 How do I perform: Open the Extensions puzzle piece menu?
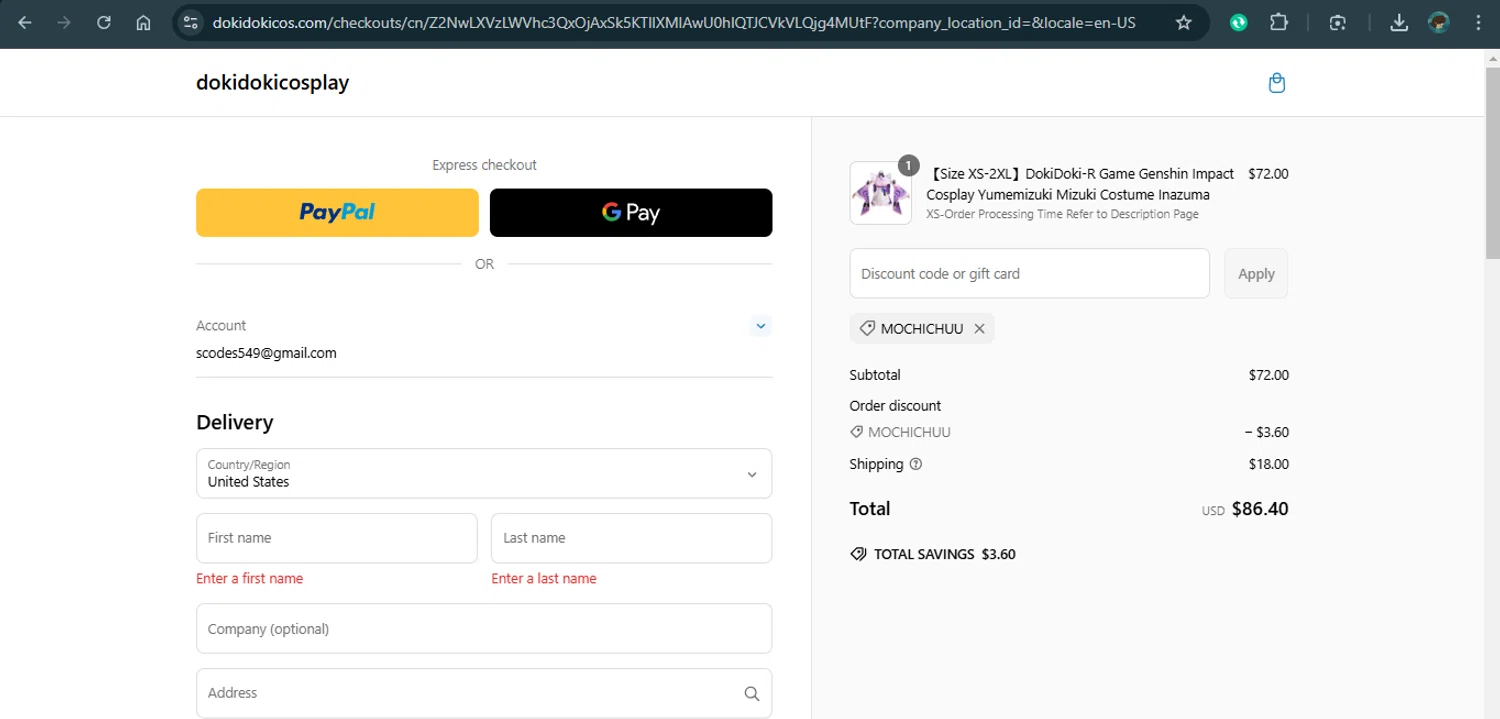pyautogui.click(x=1278, y=22)
